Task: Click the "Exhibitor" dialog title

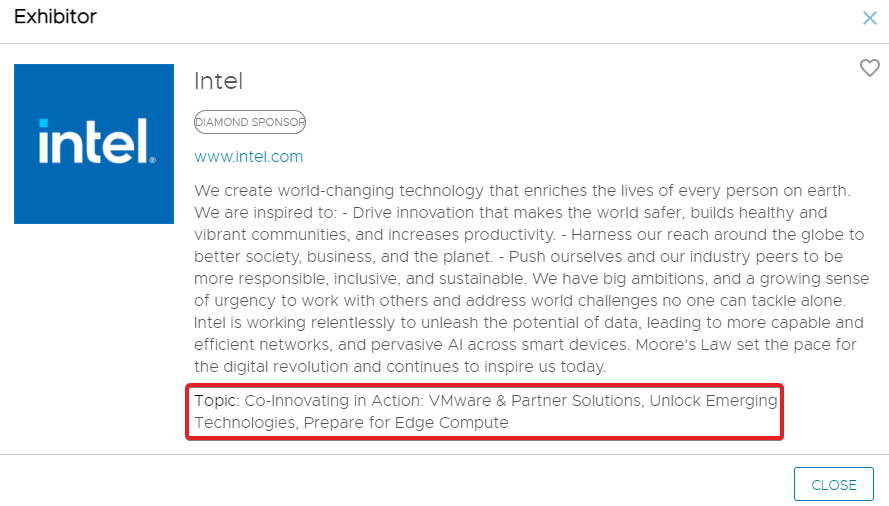Action: click(x=56, y=18)
